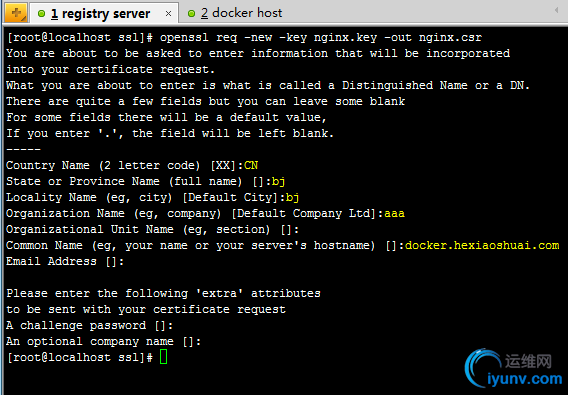Click the 'An optional company name' line
The width and height of the screenshot is (568, 395).
103,341
